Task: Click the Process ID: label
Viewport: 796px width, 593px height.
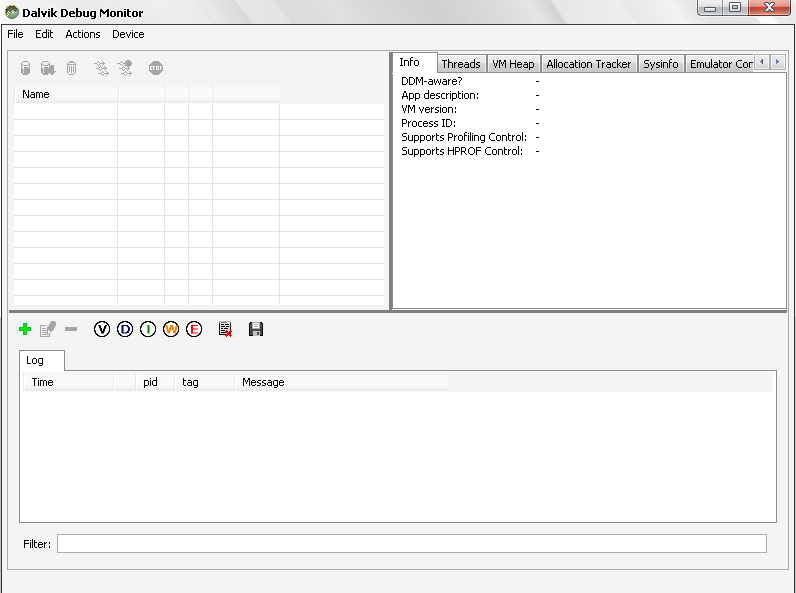Action: tap(428, 123)
